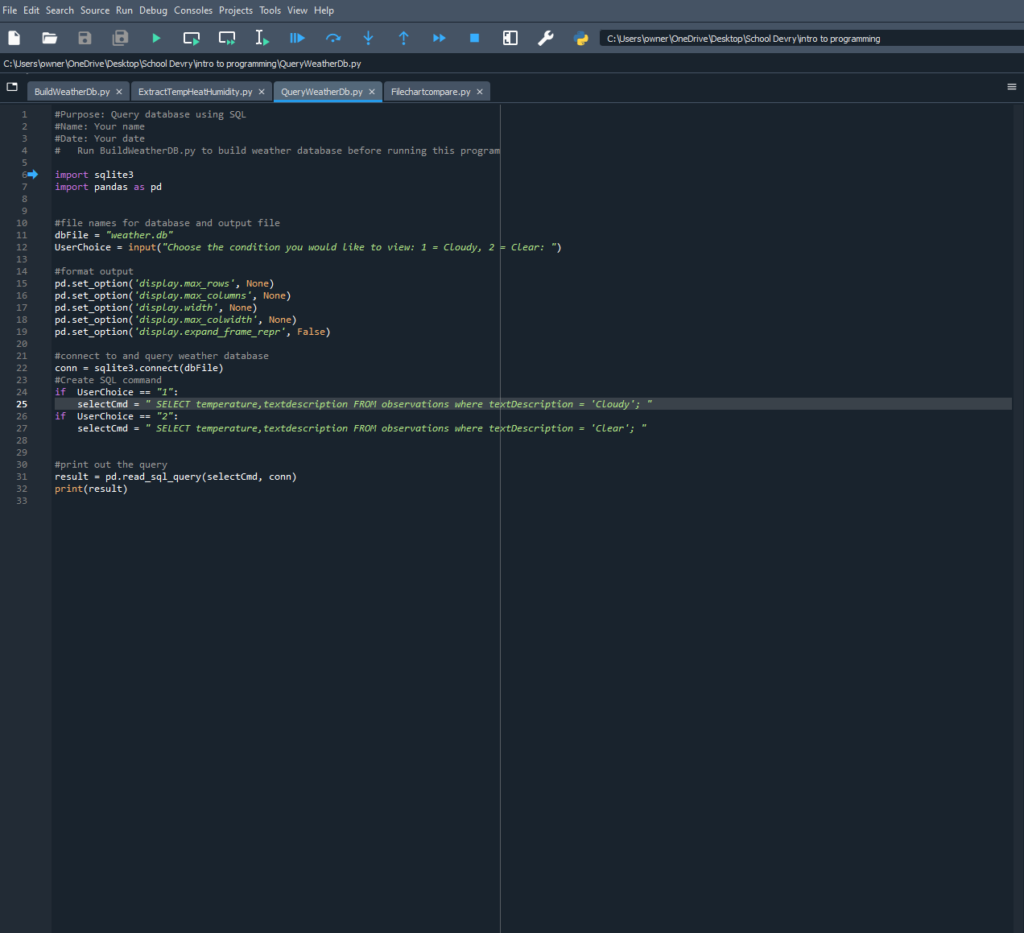
Task: Close the Filechartcompare.py tab
Action: pos(480,92)
